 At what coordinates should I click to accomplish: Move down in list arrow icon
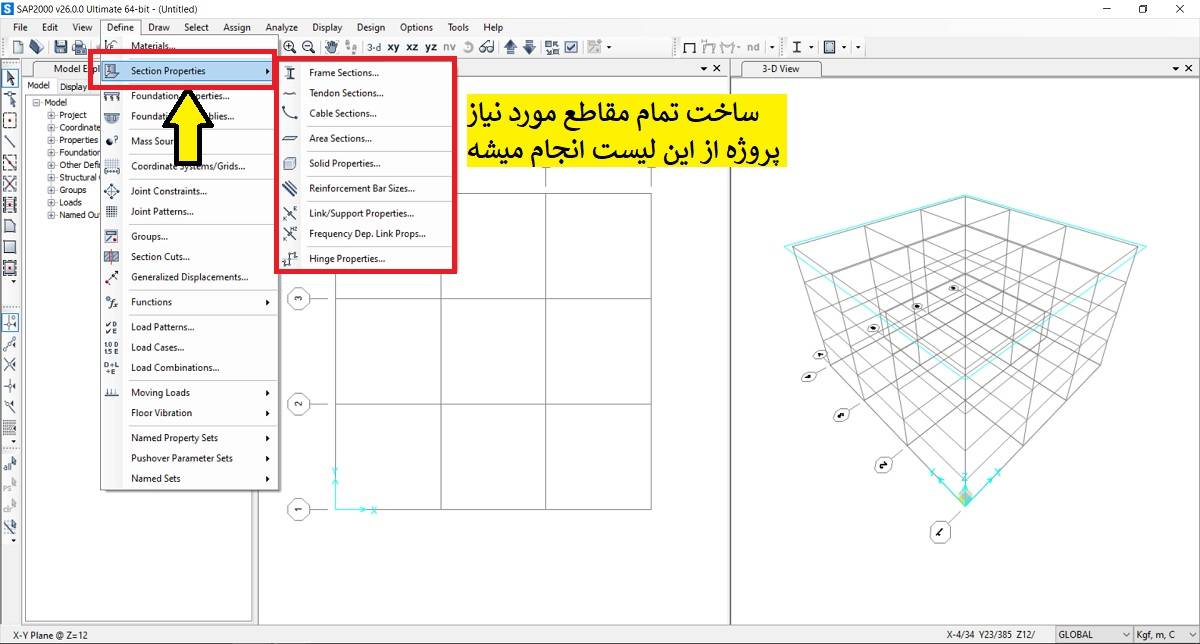point(529,47)
